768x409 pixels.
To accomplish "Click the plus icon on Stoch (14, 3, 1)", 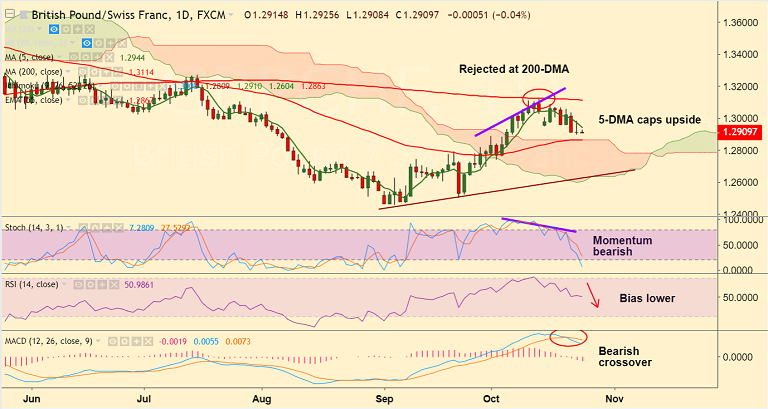I will pyautogui.click(x=107, y=227).
